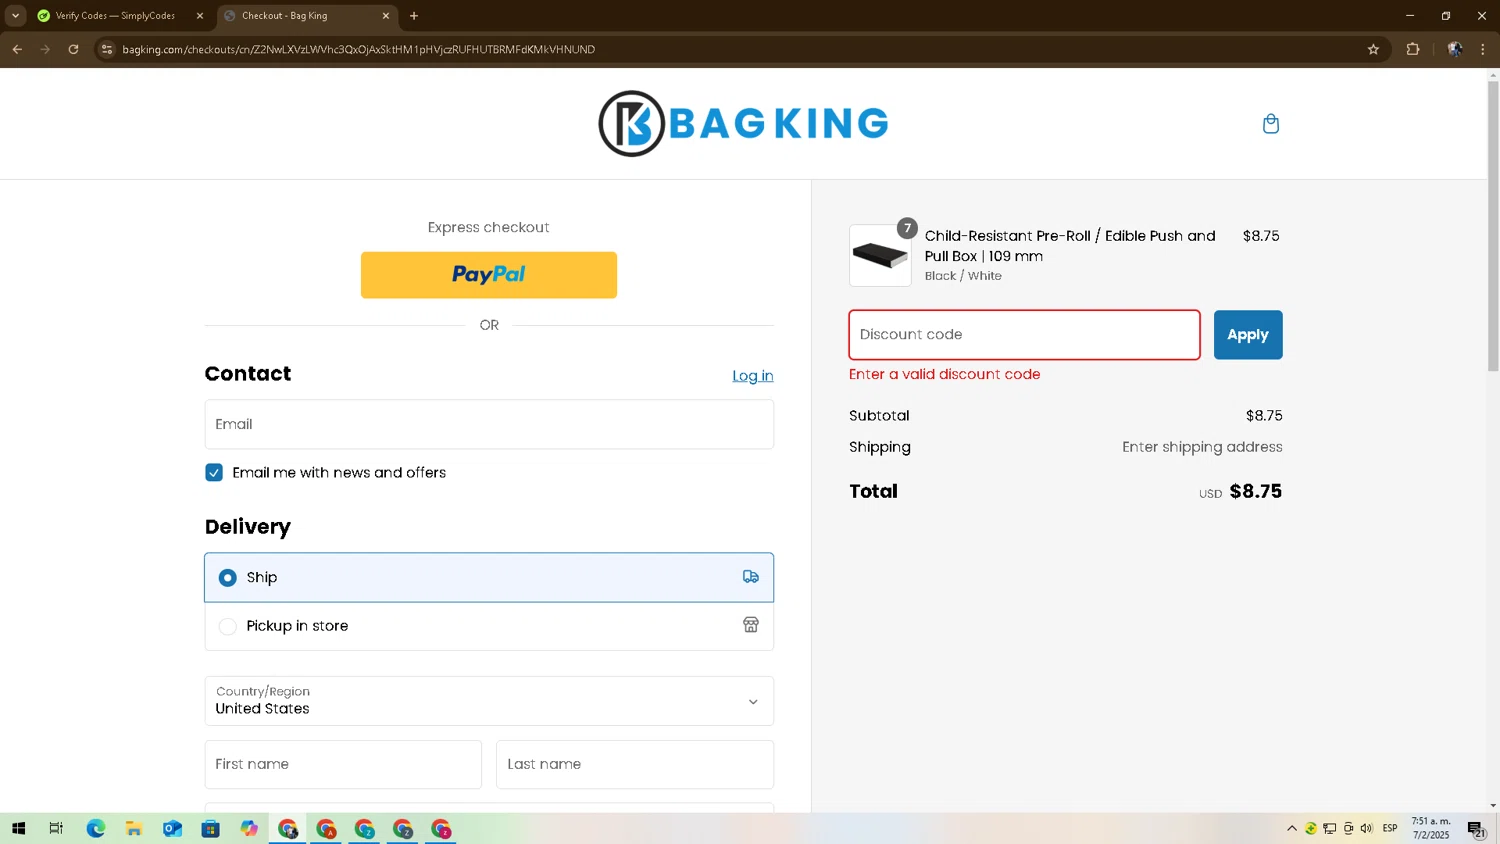Open Copilot from the taskbar
1500x844 pixels.
[249, 829]
